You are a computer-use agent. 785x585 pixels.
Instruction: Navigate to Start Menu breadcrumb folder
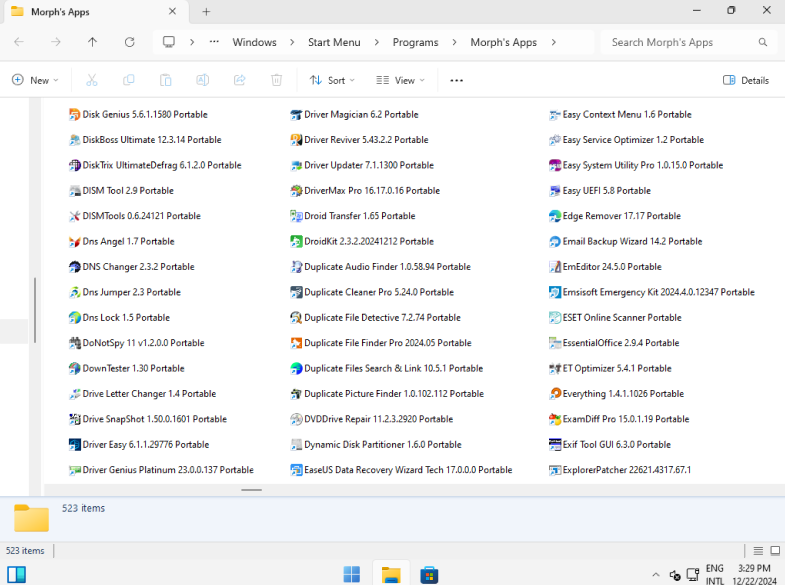334,43
